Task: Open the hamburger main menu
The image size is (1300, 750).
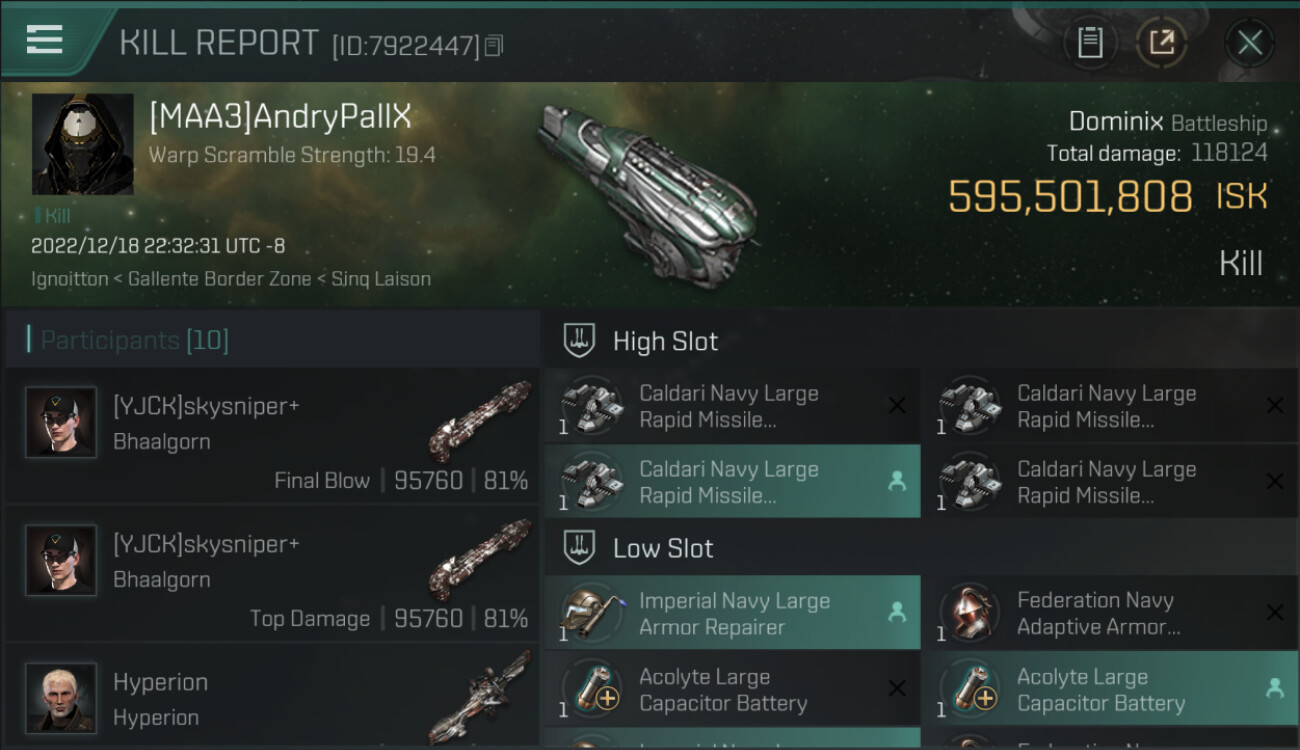Action: coord(45,40)
